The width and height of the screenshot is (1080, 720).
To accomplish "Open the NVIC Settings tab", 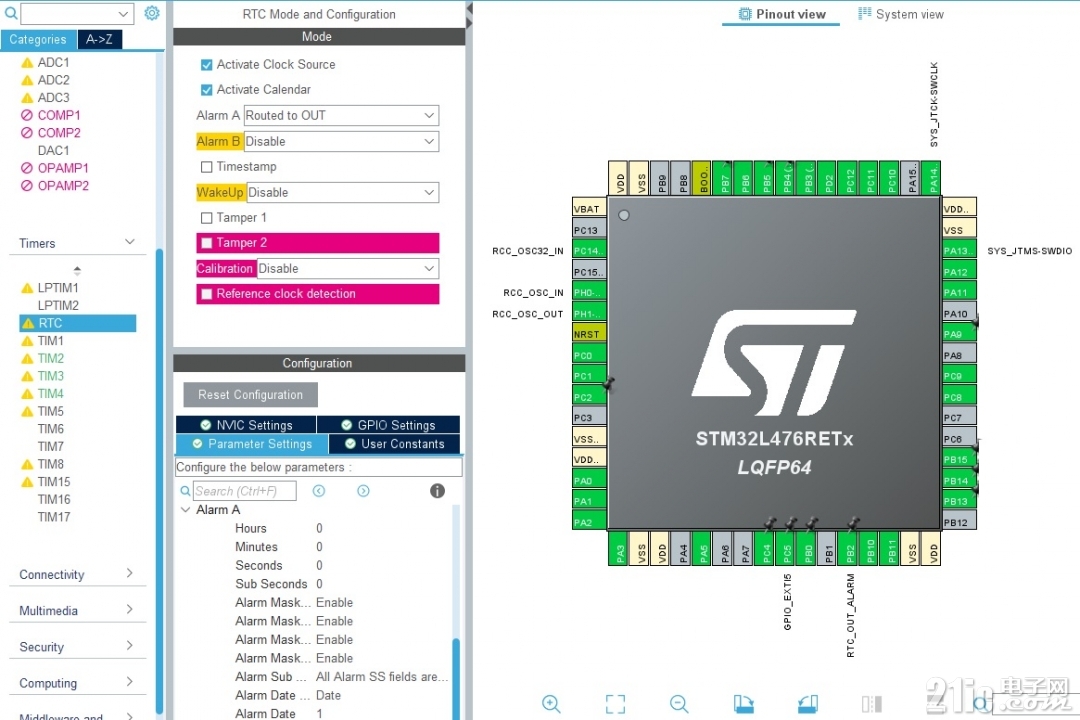I will (x=246, y=425).
